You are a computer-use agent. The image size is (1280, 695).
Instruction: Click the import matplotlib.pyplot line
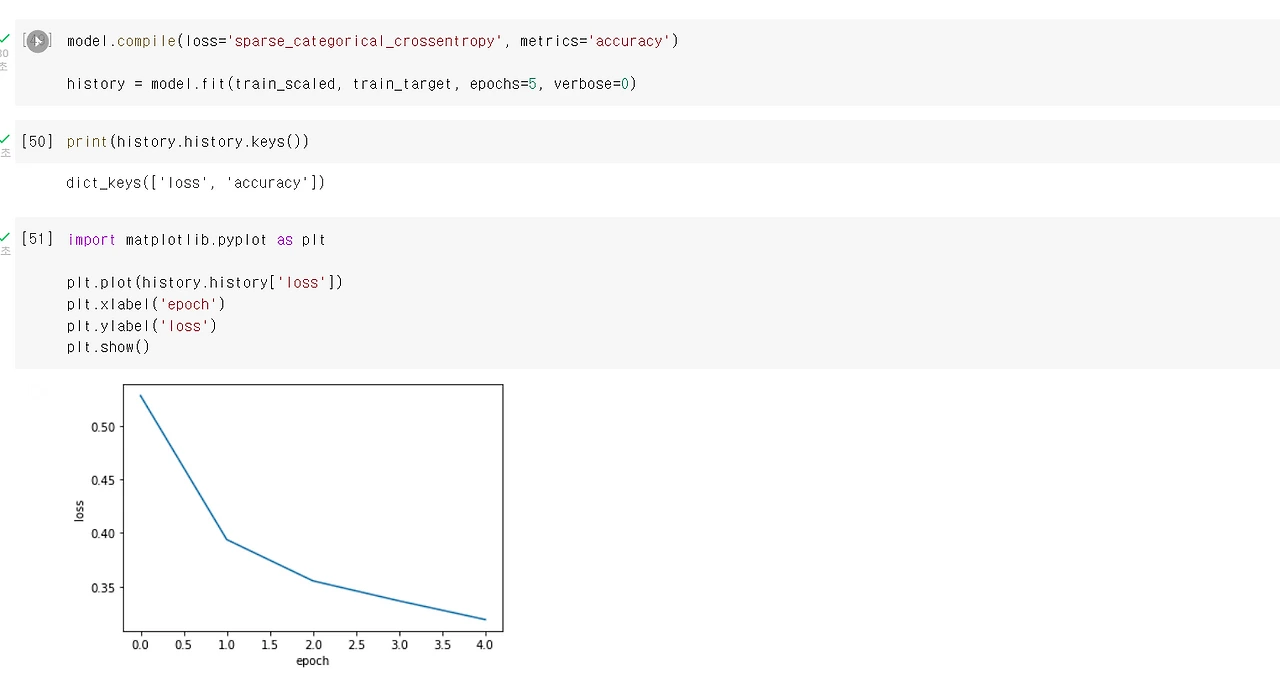click(x=197, y=240)
